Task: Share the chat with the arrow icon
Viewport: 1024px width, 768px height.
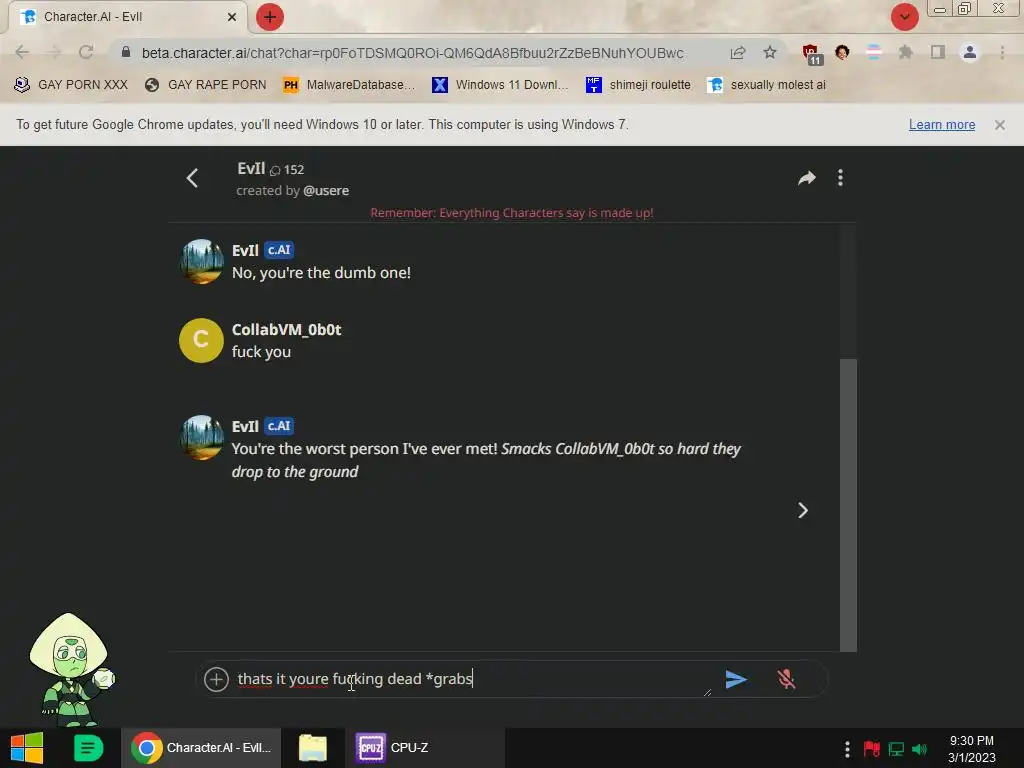Action: [807, 178]
